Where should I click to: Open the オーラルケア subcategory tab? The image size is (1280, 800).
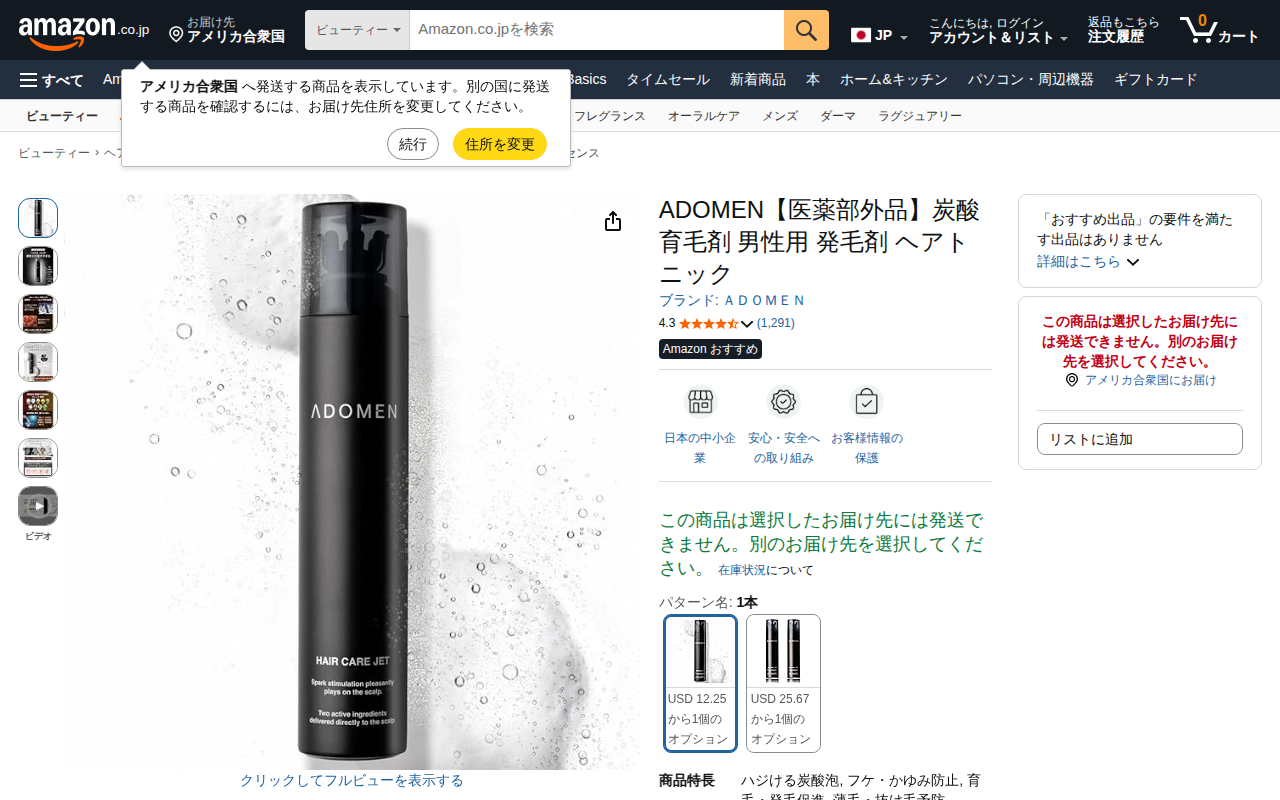click(x=704, y=116)
